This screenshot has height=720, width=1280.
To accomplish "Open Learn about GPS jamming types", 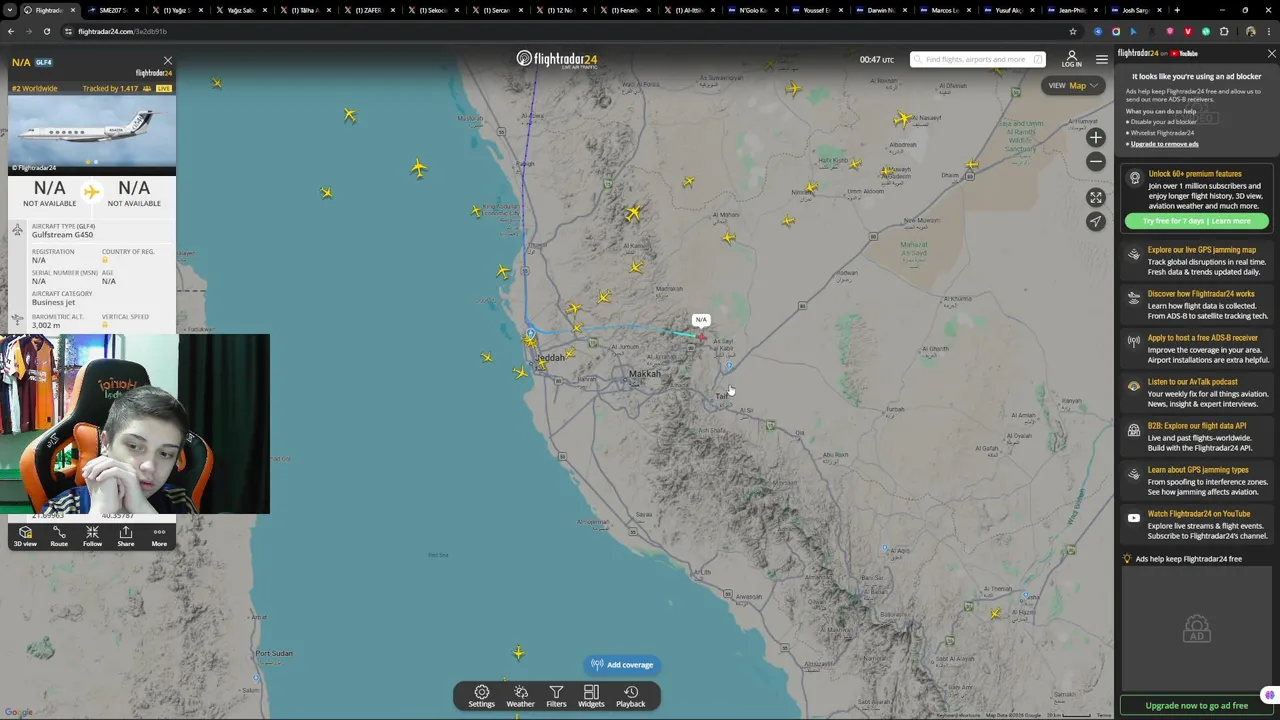I will point(1197,481).
